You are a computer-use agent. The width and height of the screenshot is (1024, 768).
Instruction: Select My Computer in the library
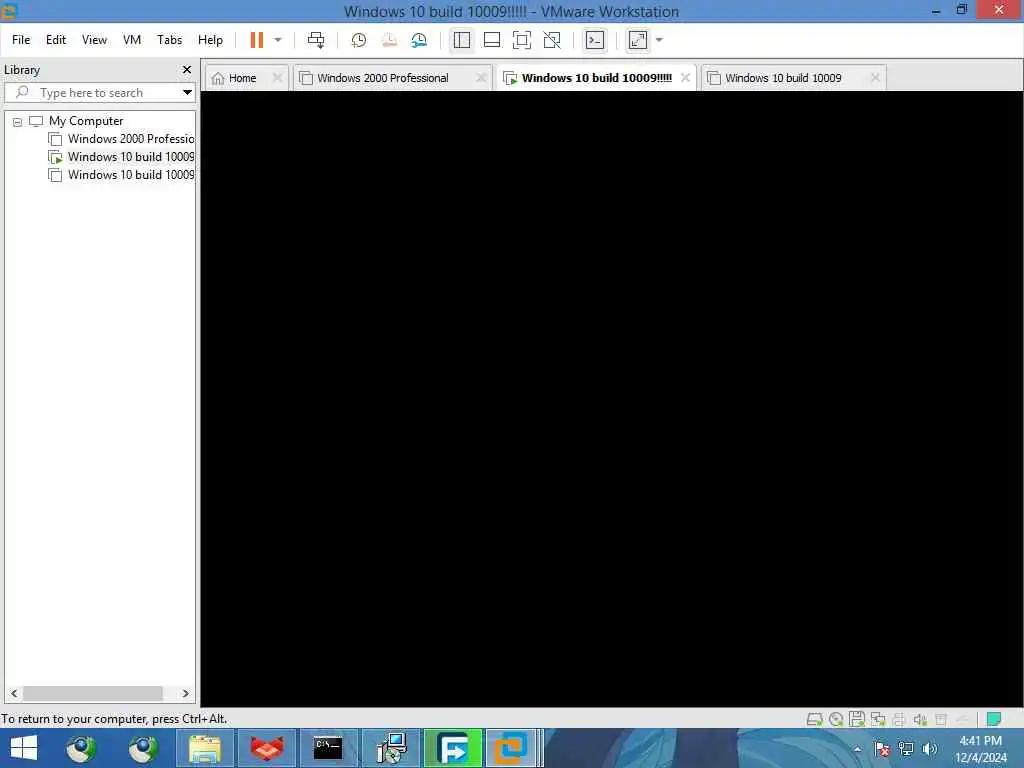(86, 121)
